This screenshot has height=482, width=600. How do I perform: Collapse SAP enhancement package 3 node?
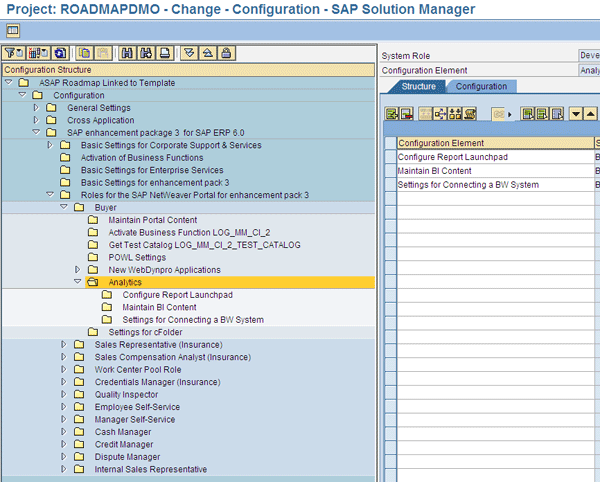click(36, 132)
